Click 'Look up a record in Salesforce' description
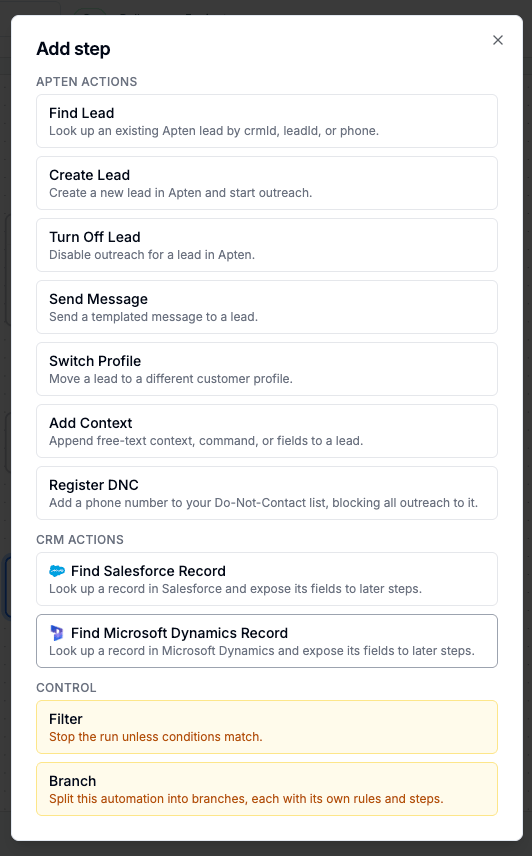Image resolution: width=532 pixels, height=856 pixels. (x=235, y=589)
